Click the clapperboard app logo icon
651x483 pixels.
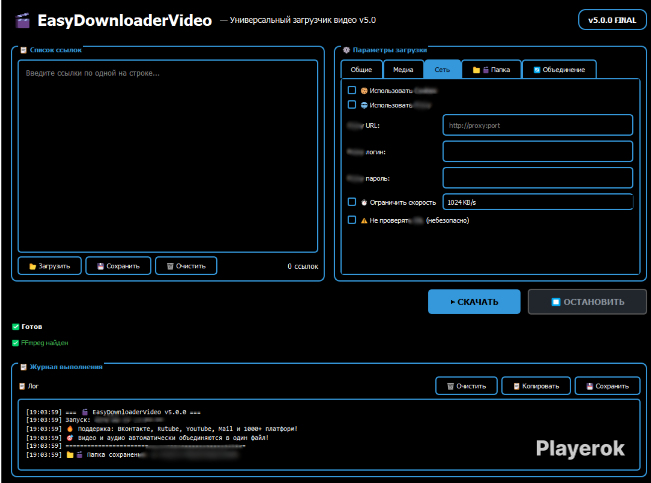click(23, 20)
